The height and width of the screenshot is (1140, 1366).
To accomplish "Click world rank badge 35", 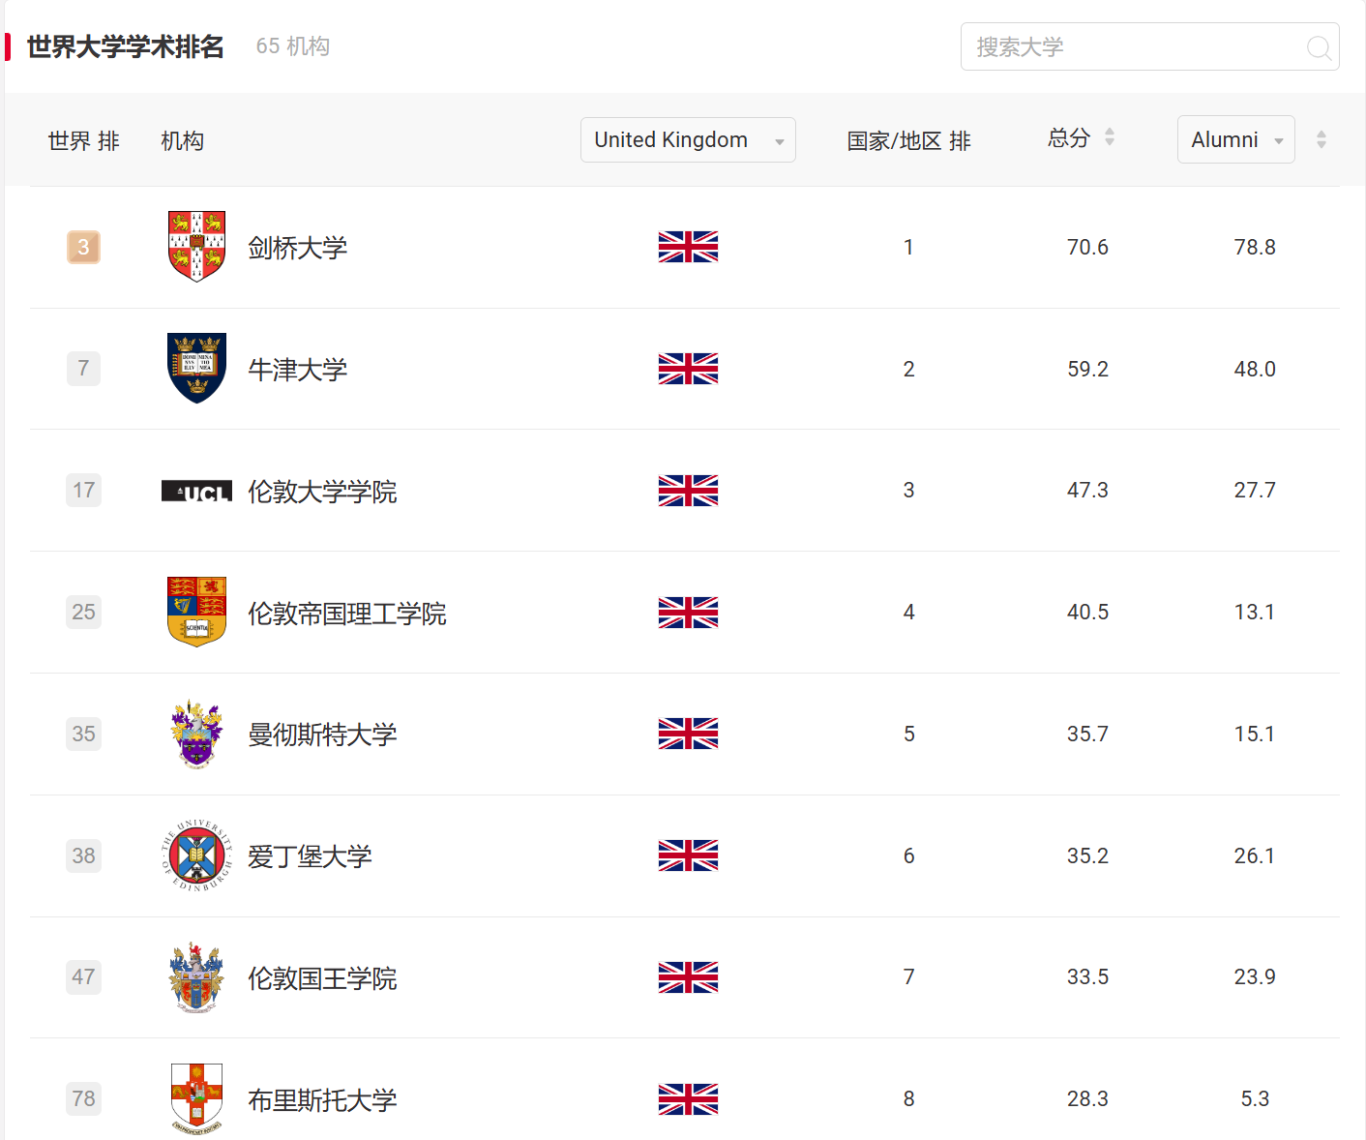I will coord(84,734).
